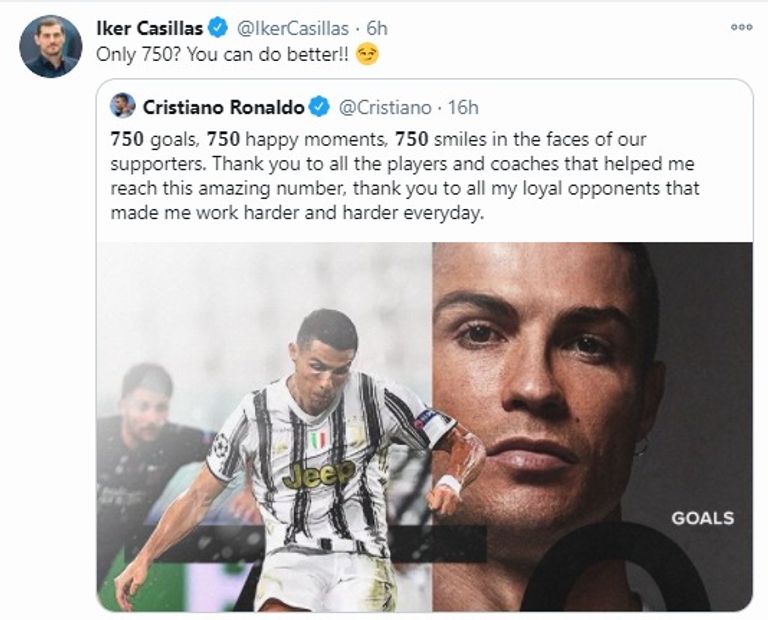Select the Cristiano Ronaldo name in quote

[x=222, y=106]
